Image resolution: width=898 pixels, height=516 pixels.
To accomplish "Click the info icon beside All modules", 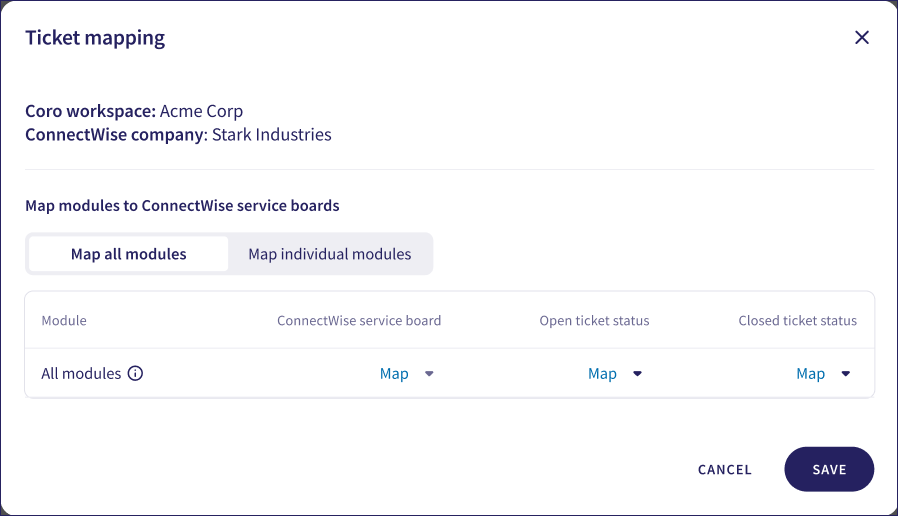I will (136, 374).
